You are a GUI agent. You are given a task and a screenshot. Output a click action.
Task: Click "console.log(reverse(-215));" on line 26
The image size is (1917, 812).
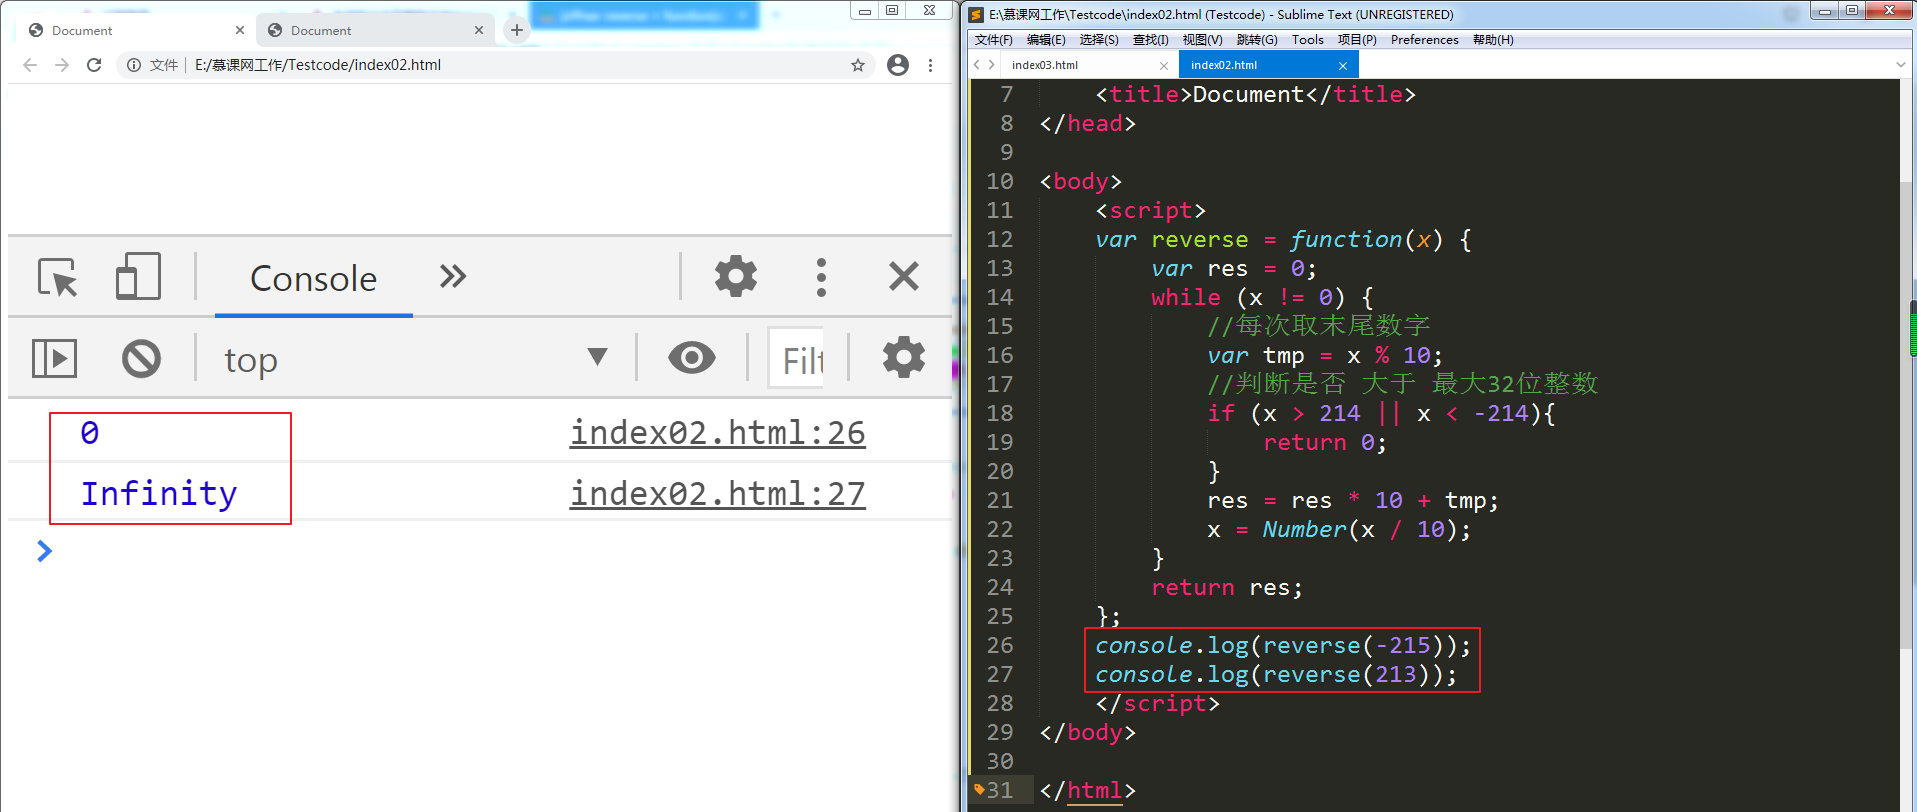coord(1283,645)
